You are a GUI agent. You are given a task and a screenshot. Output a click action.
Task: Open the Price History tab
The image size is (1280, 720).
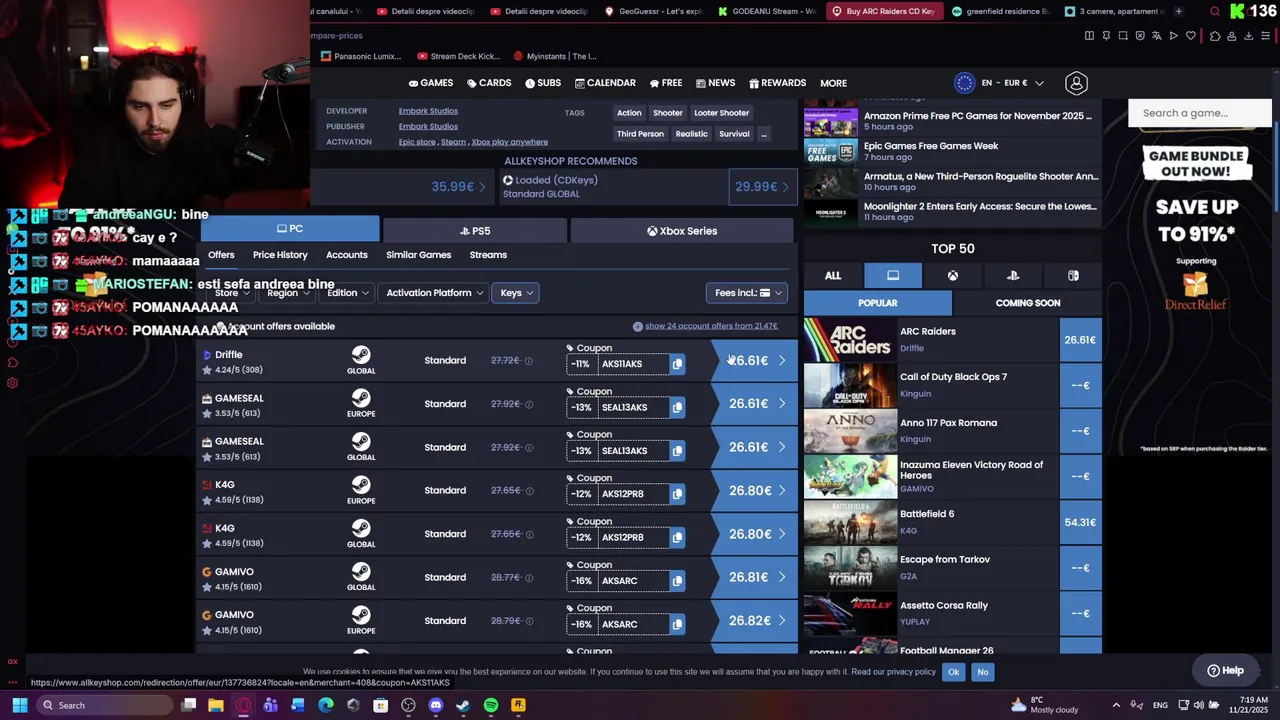pyautogui.click(x=280, y=255)
